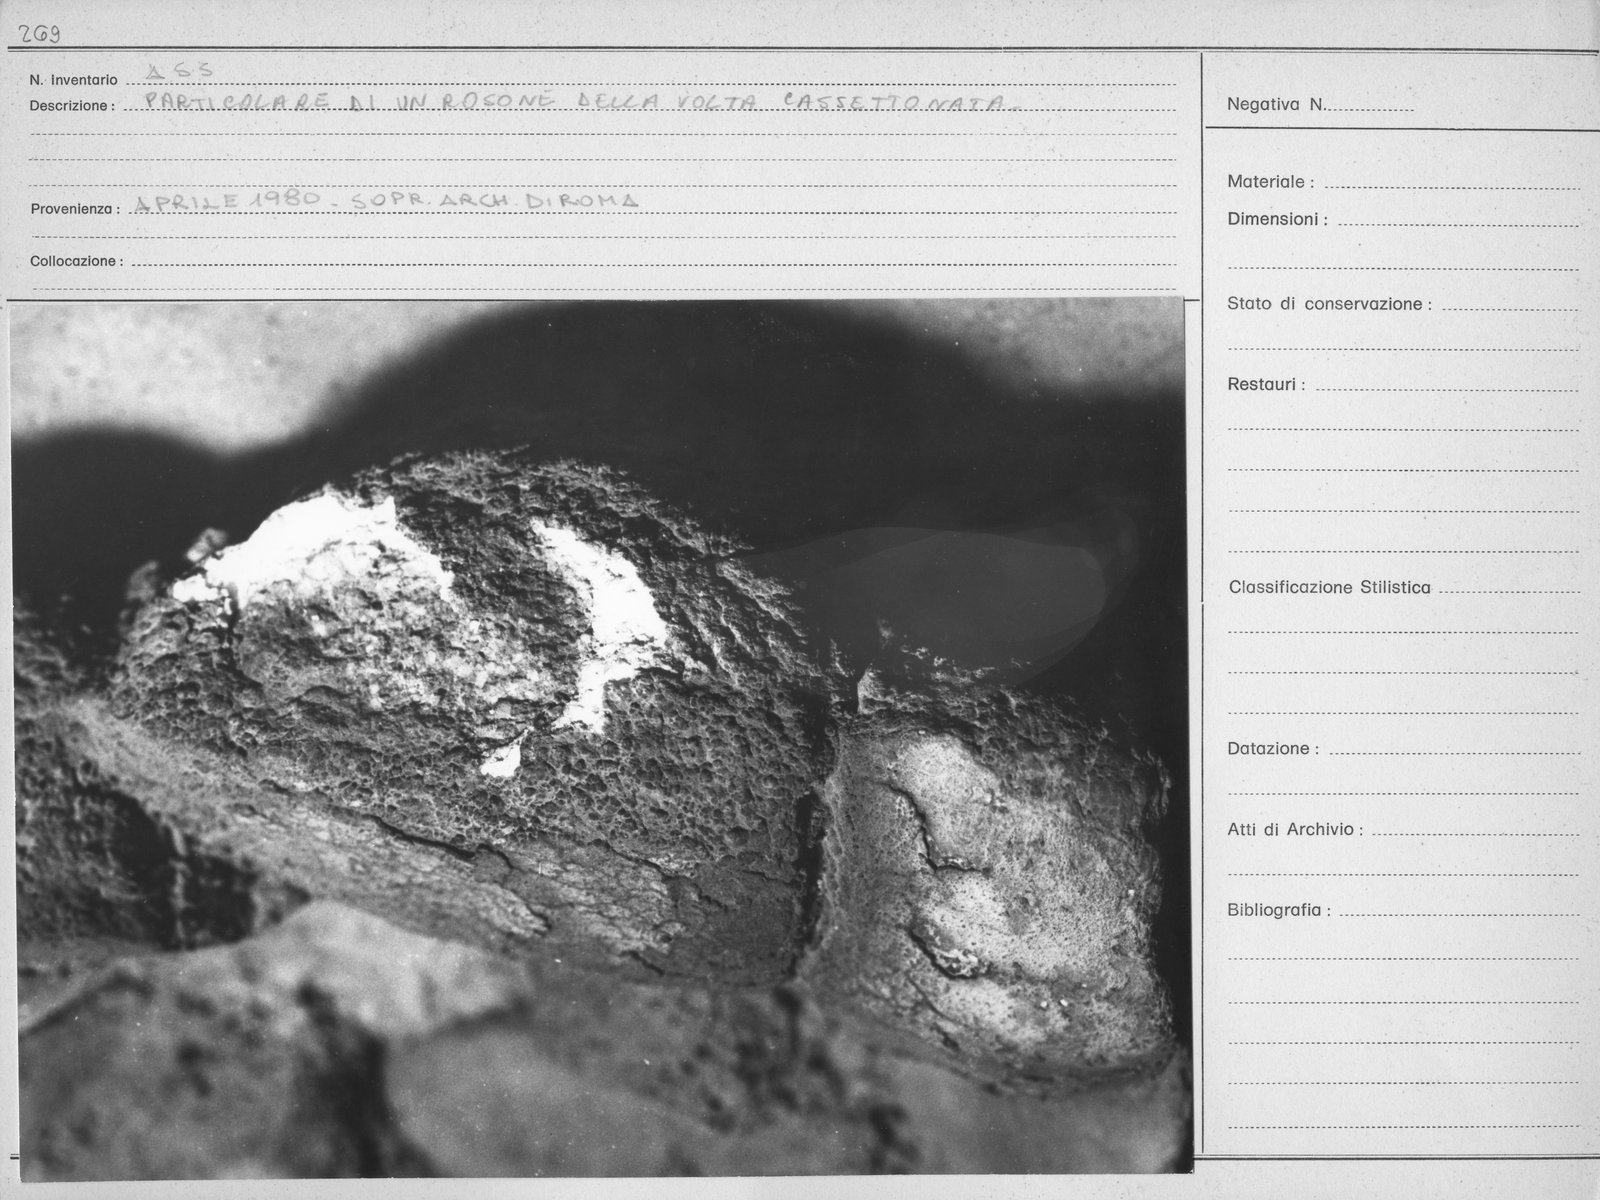Select the 'Provenienza :' label

75,210
